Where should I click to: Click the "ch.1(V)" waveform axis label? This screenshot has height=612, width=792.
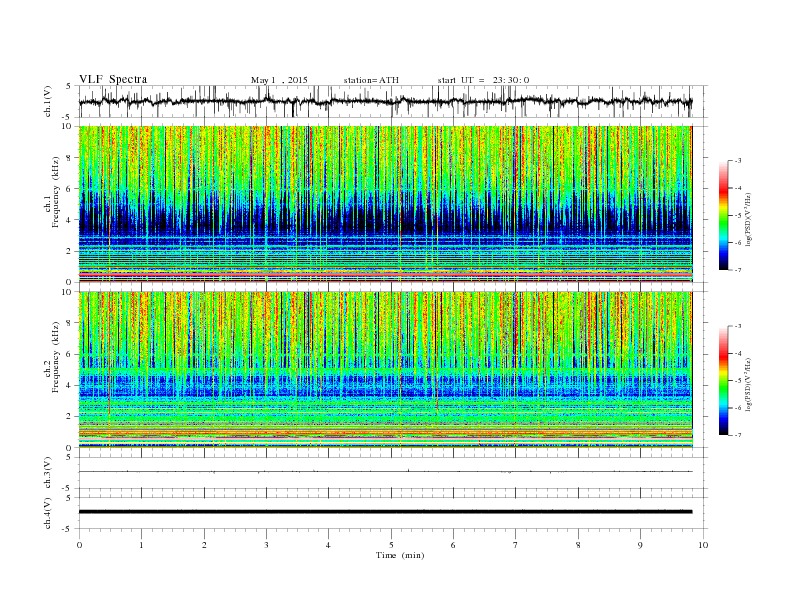click(x=48, y=102)
